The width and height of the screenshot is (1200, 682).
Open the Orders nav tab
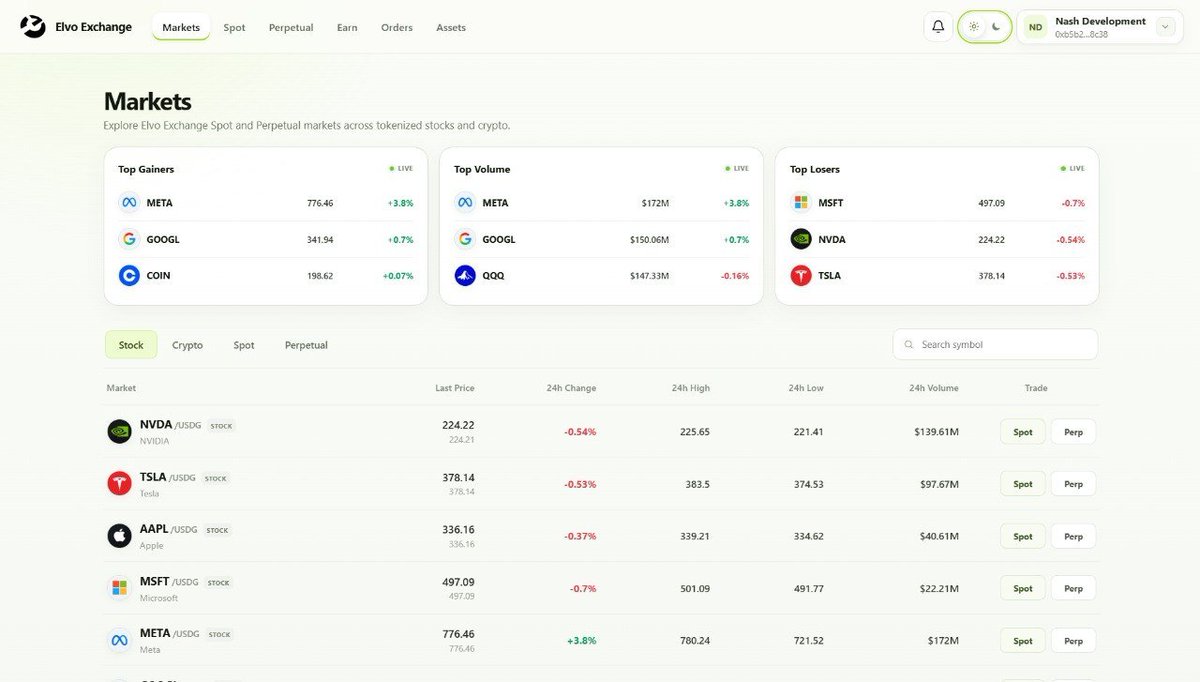pyautogui.click(x=397, y=28)
